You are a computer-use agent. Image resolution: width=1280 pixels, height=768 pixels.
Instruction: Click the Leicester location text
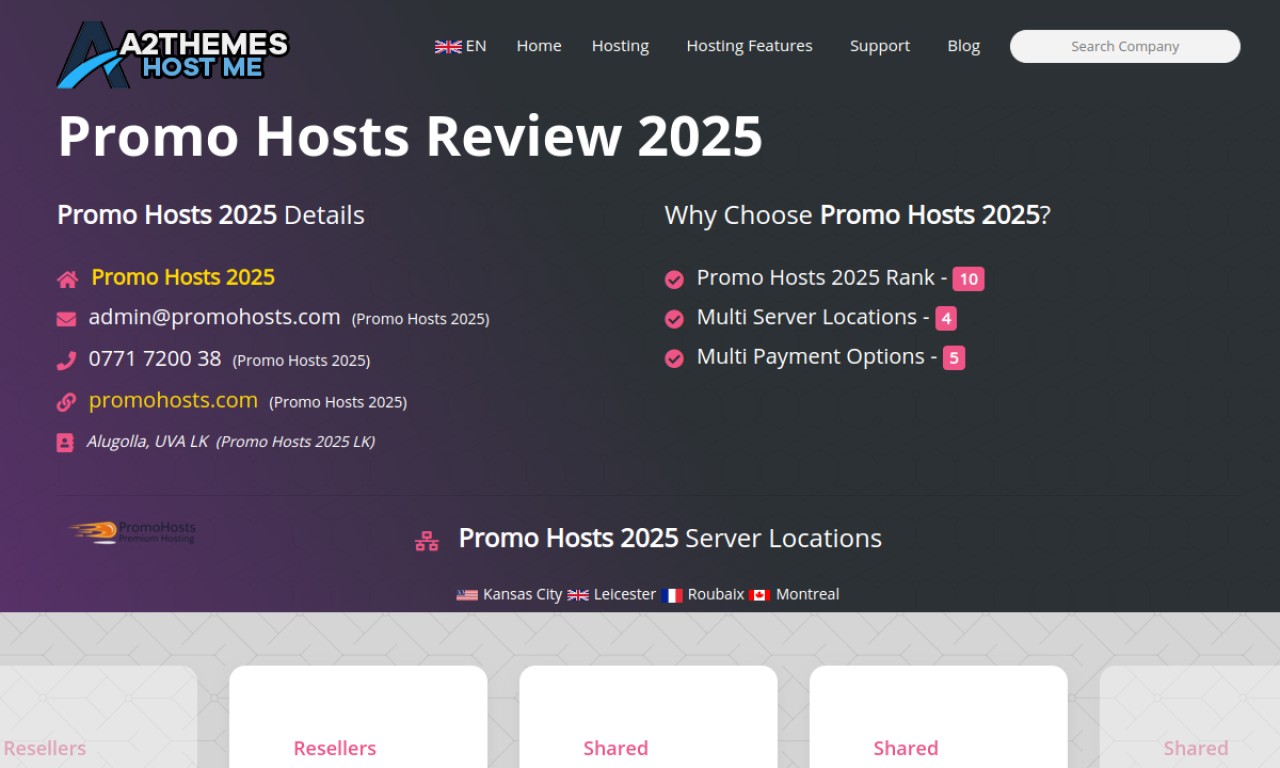point(625,594)
